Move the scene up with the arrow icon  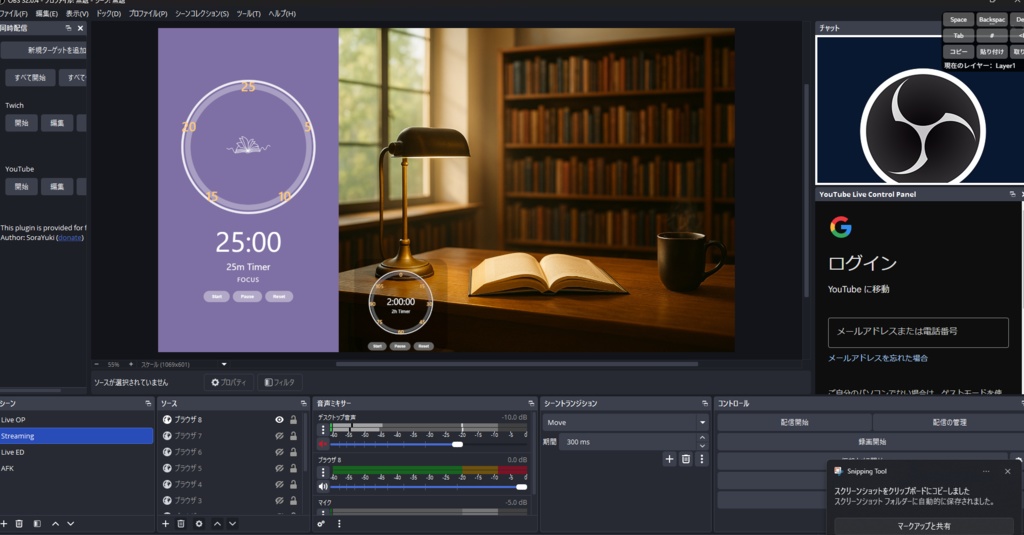(56, 524)
